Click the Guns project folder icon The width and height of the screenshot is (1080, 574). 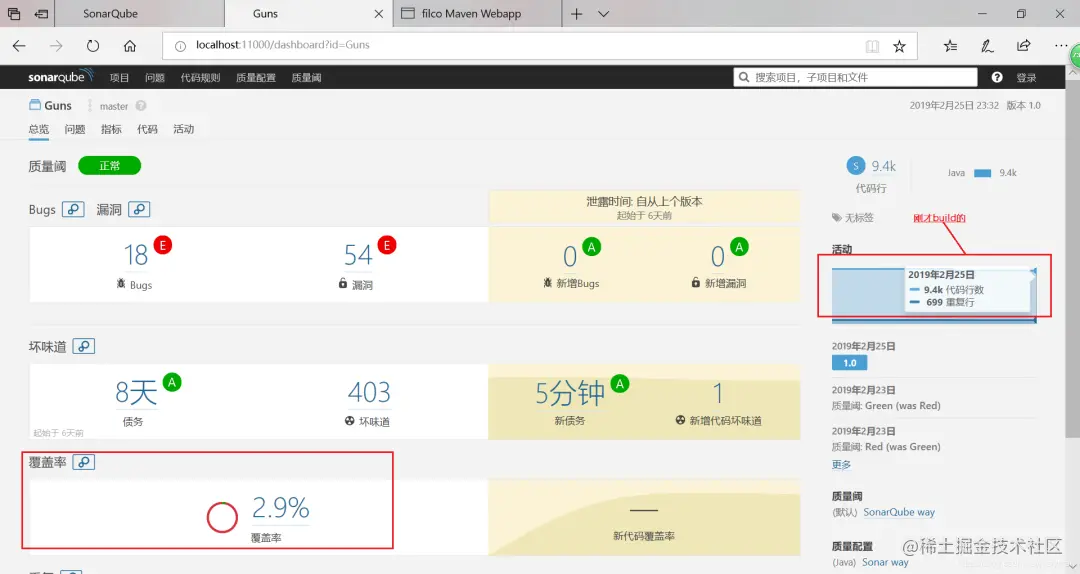click(x=34, y=105)
